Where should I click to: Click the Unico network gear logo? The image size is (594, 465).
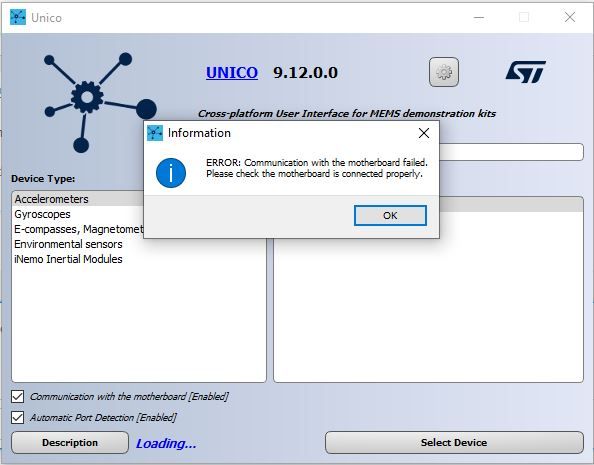tap(99, 103)
